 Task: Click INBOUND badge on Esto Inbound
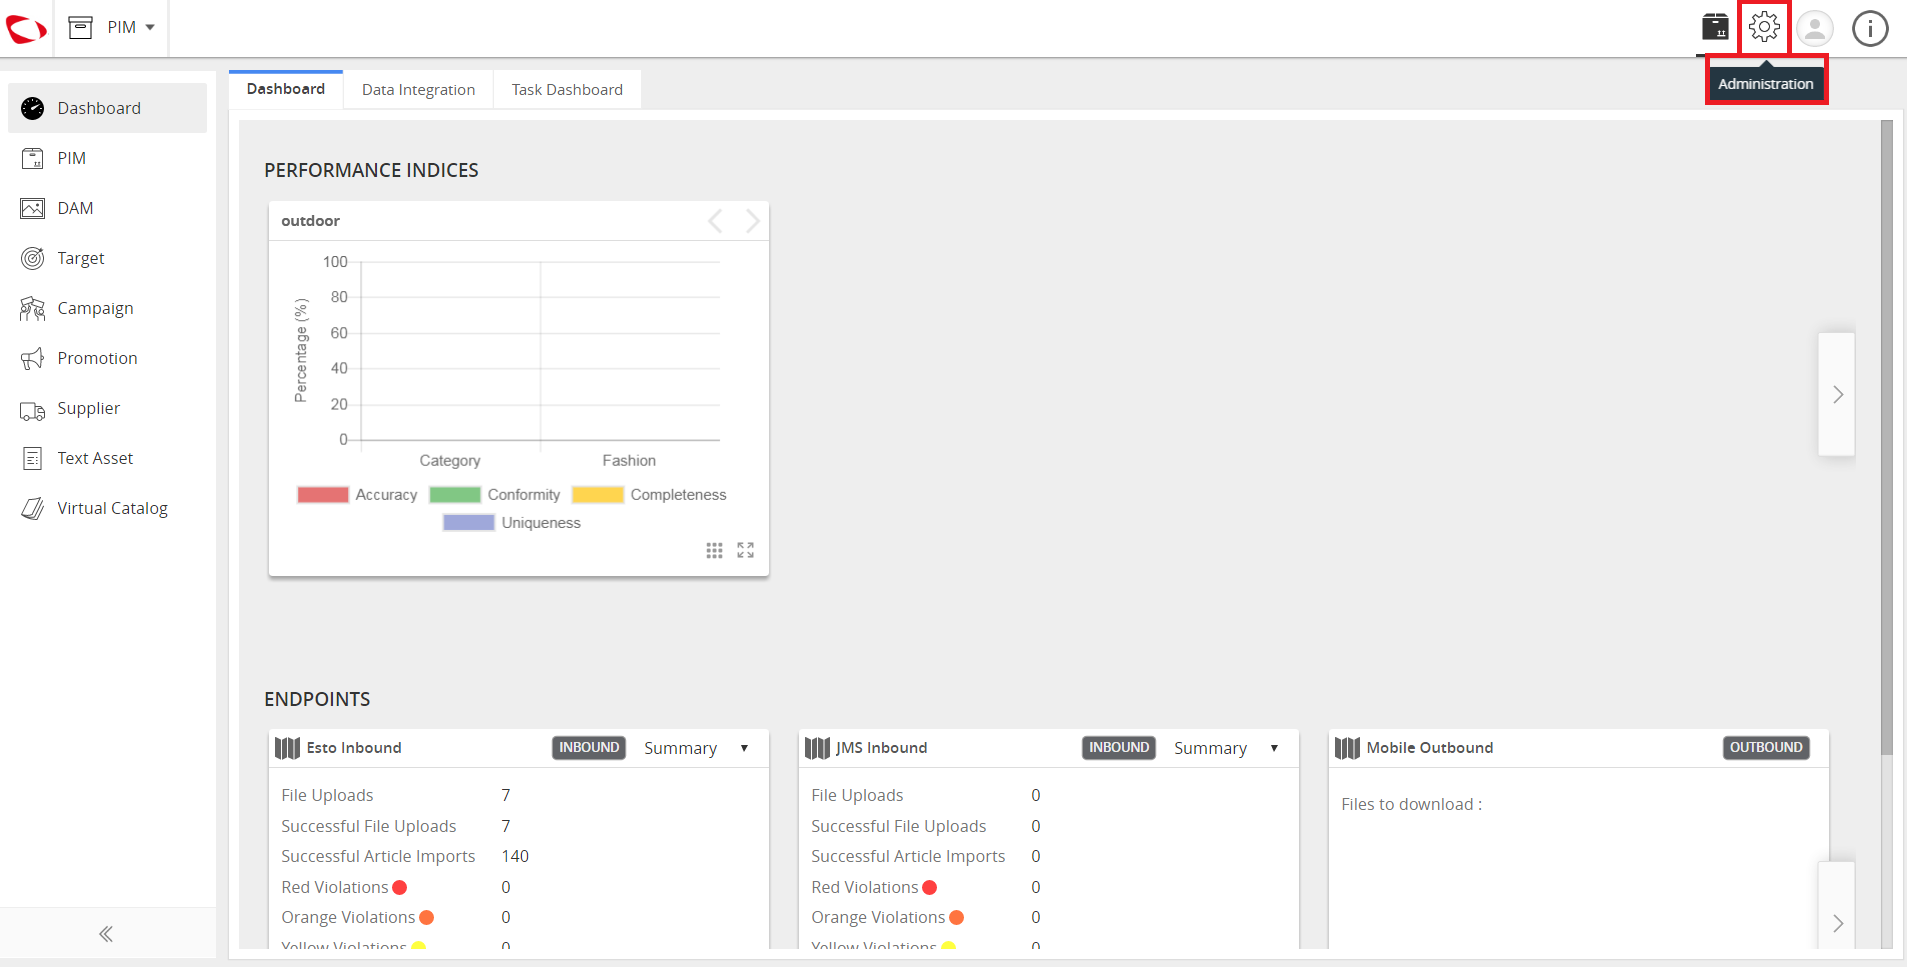589,748
